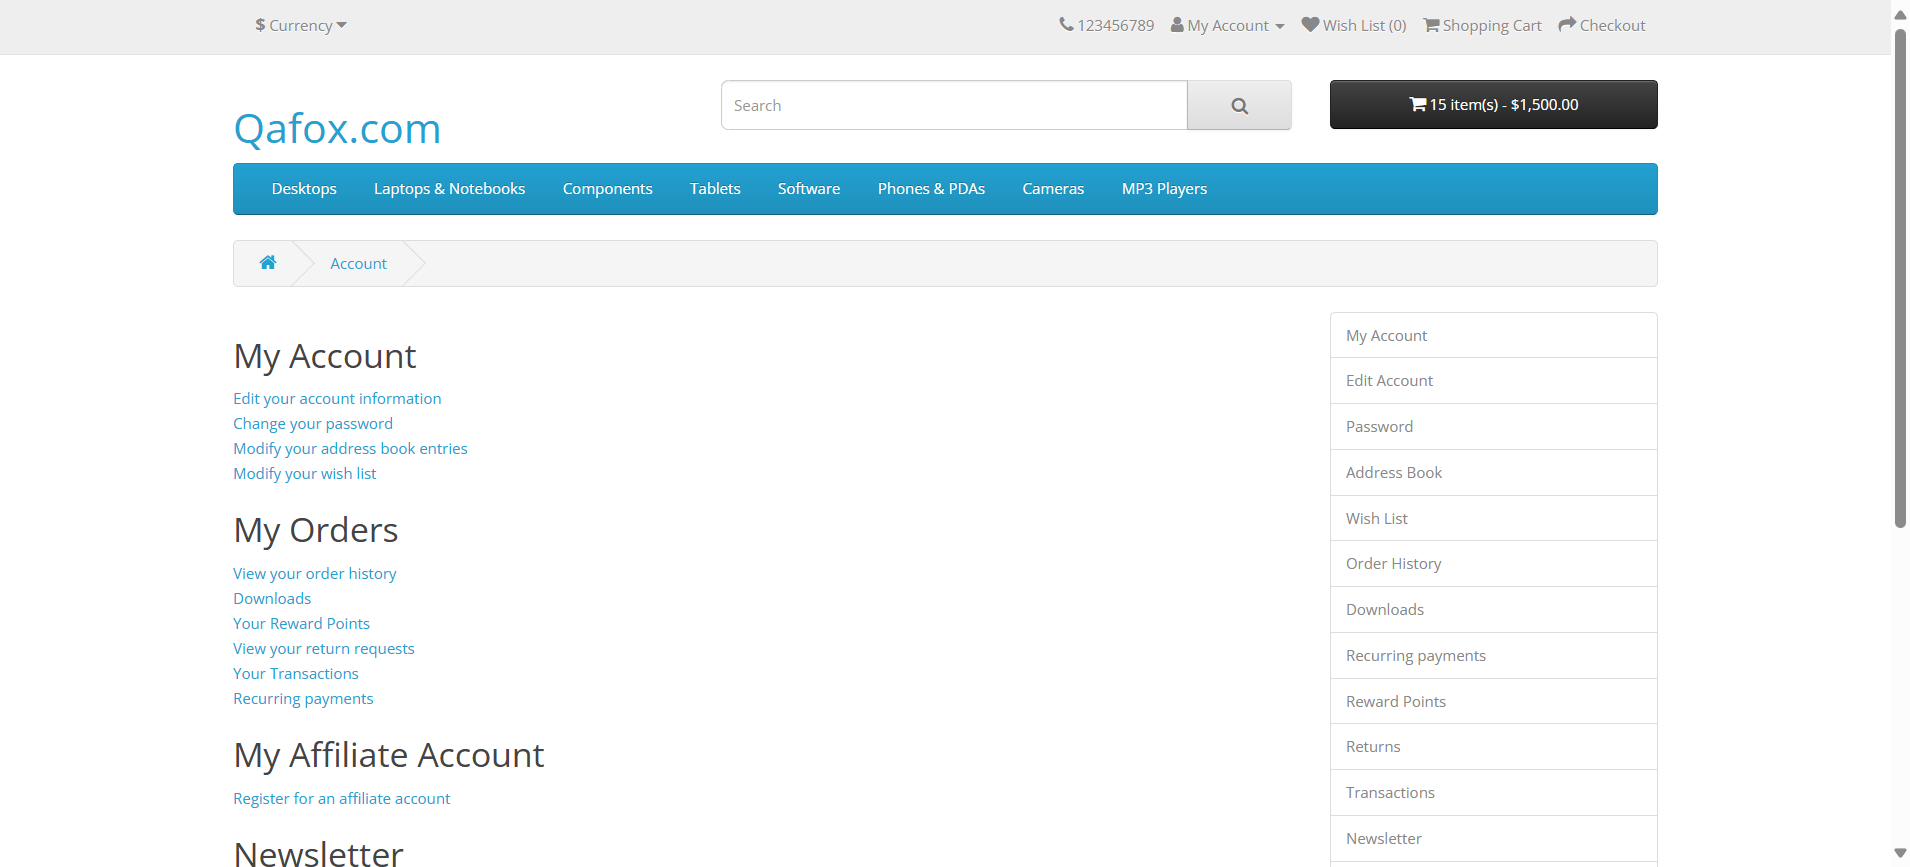Open Your Transactions link
The height and width of the screenshot is (867, 1910).
pos(296,674)
